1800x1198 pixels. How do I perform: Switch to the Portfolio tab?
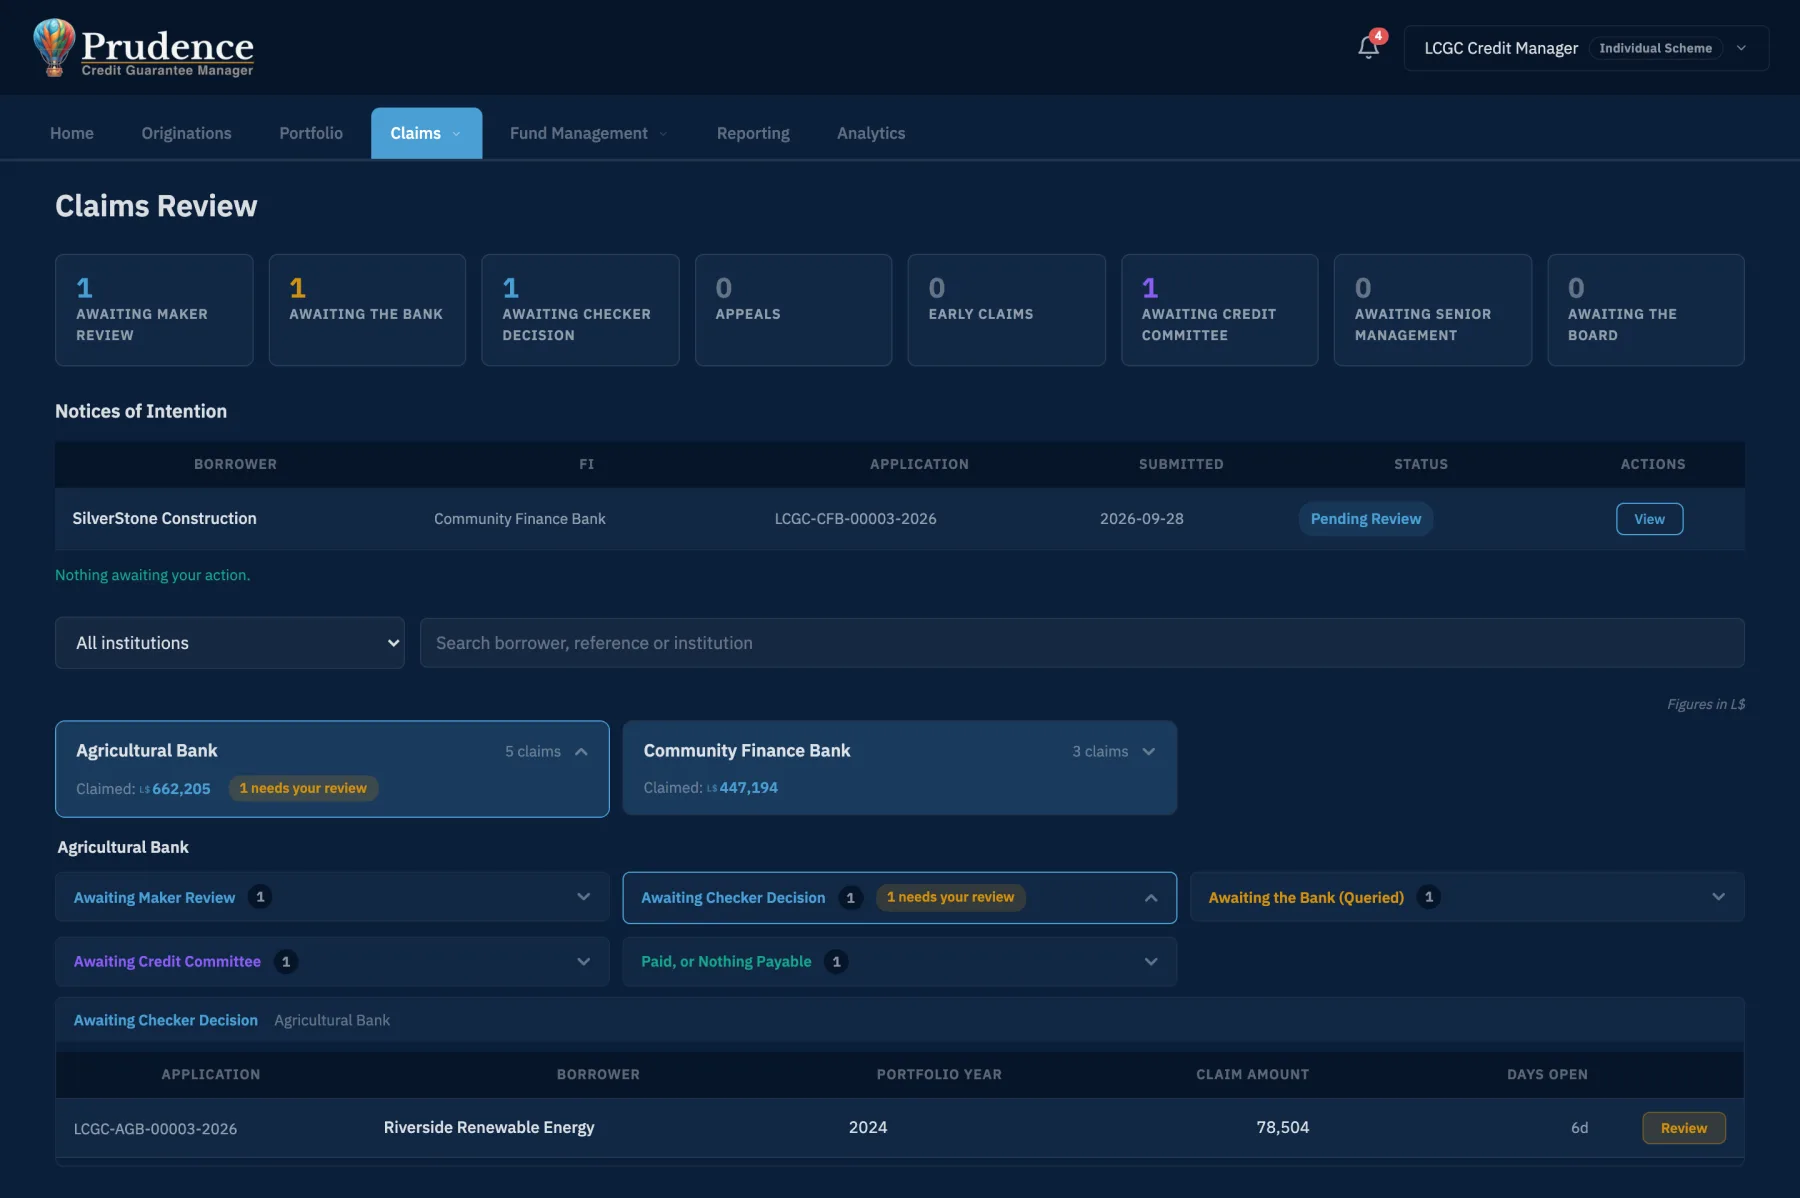(x=311, y=133)
